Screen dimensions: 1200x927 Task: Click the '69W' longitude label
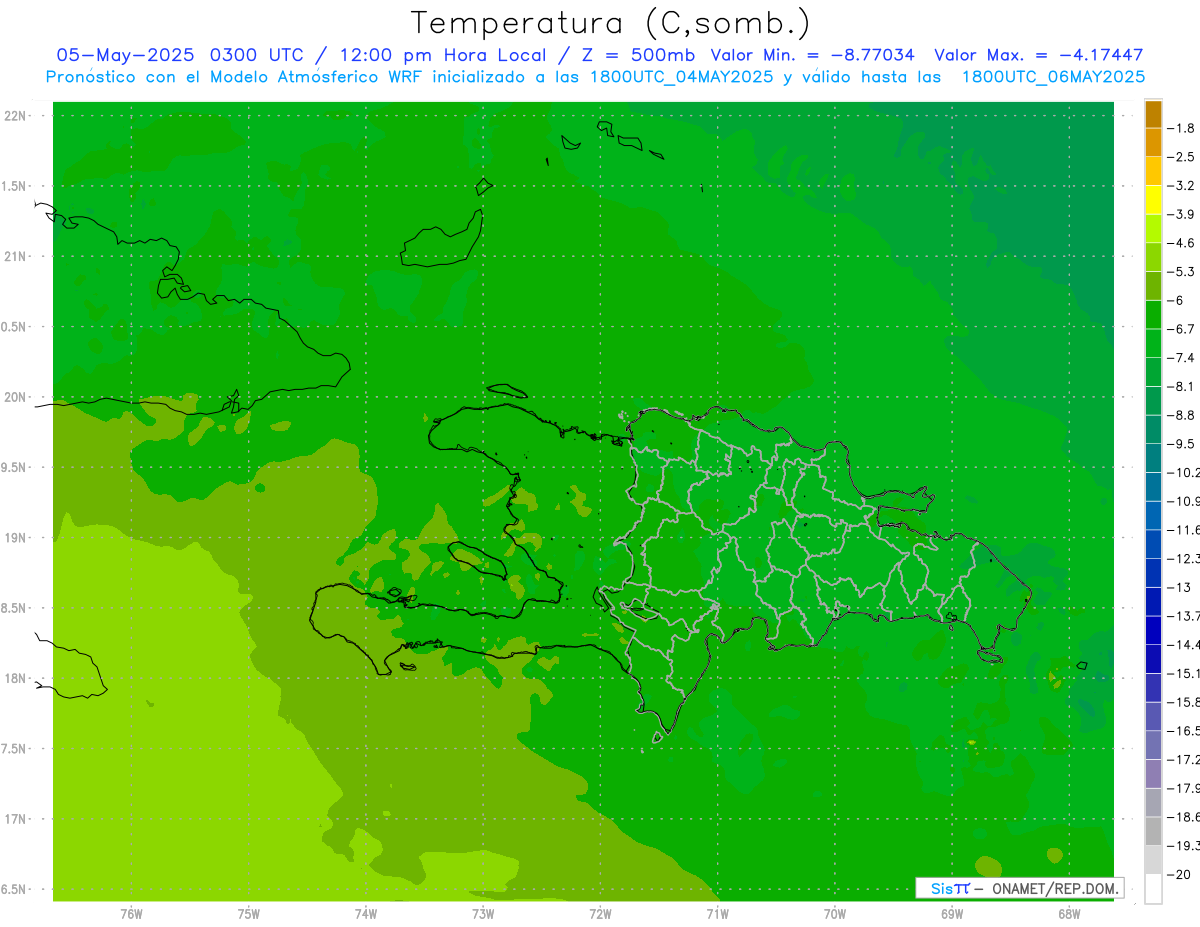952,913
